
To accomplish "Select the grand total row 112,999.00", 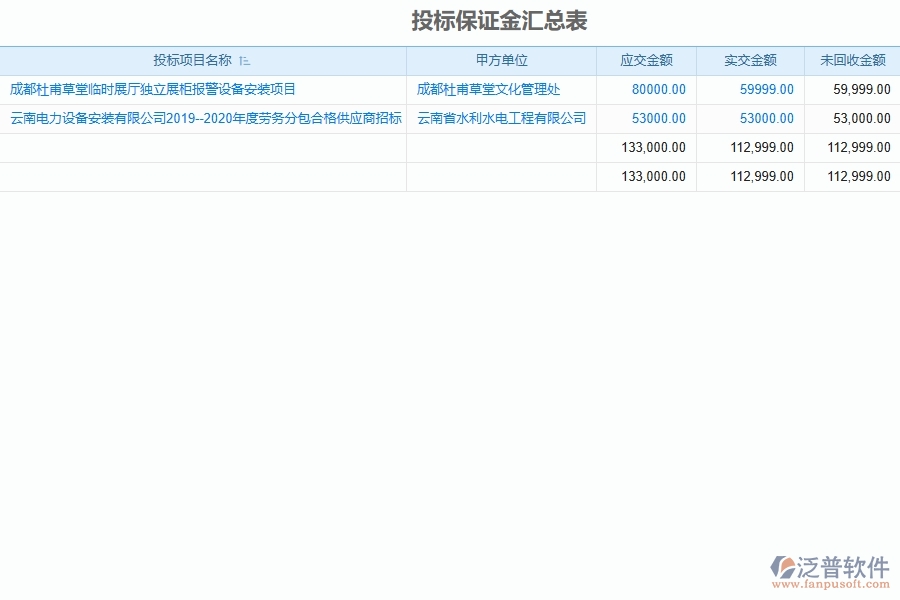I will tap(858, 176).
